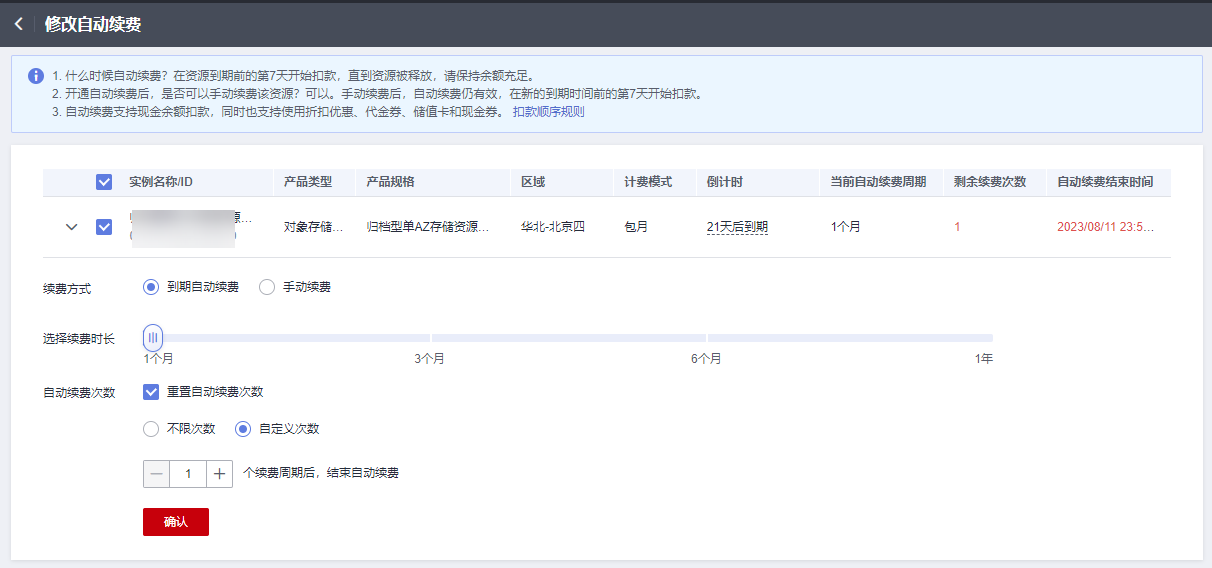
Task: Choose the 自定义次数 radio option
Action: [x=243, y=429]
